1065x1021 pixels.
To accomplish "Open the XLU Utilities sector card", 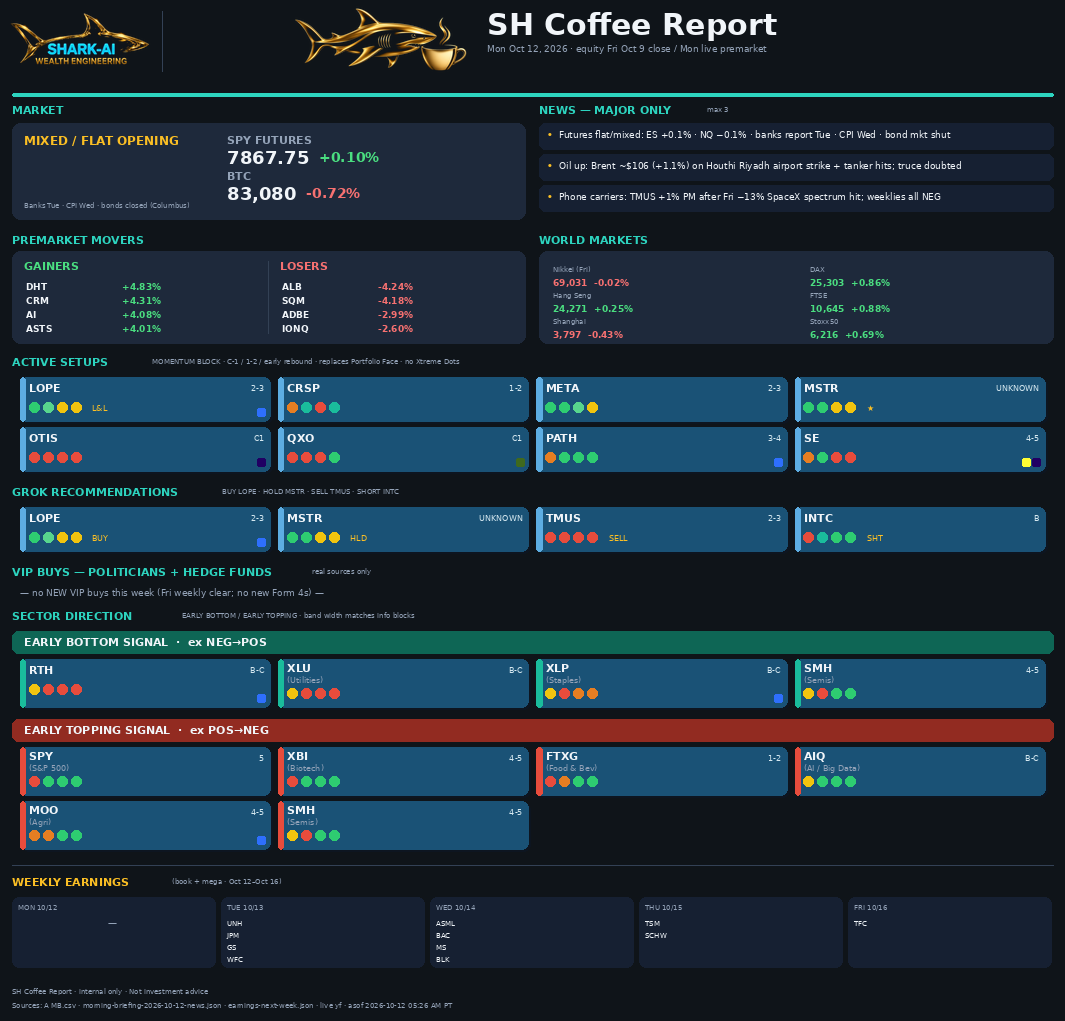I will 403,683.
